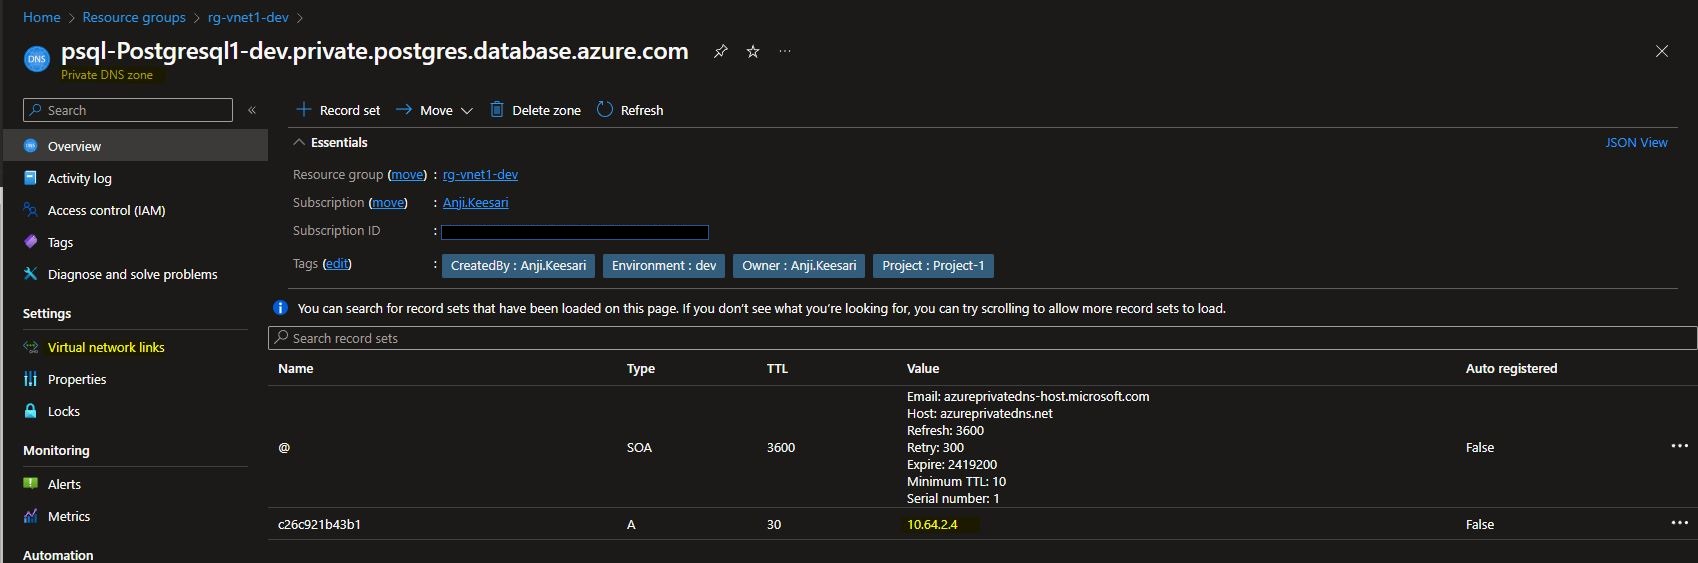Click the Auto registered column header

tap(1511, 368)
